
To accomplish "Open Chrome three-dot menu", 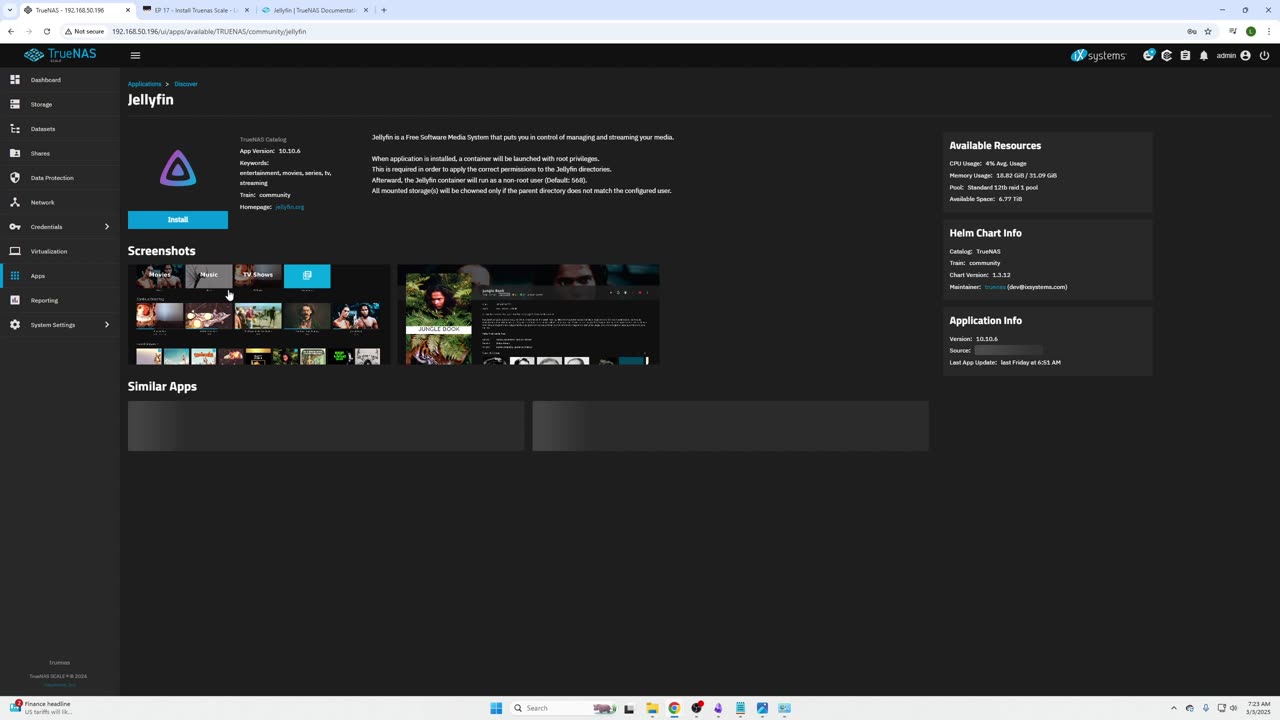I will tap(1267, 31).
